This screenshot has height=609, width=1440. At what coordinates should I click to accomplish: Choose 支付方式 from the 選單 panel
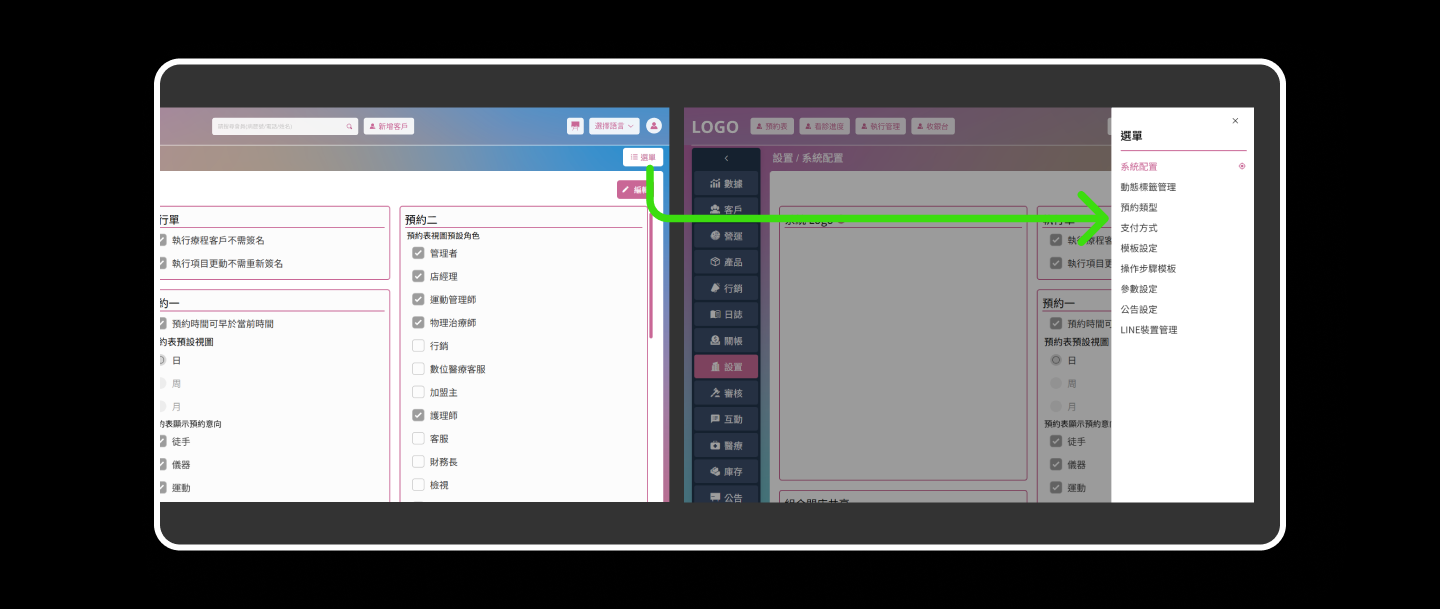click(1139, 228)
